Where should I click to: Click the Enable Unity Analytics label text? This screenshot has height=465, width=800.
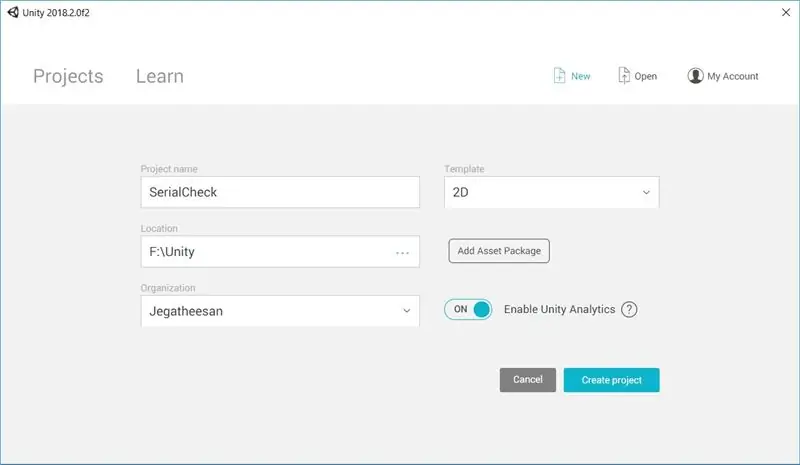click(x=559, y=309)
